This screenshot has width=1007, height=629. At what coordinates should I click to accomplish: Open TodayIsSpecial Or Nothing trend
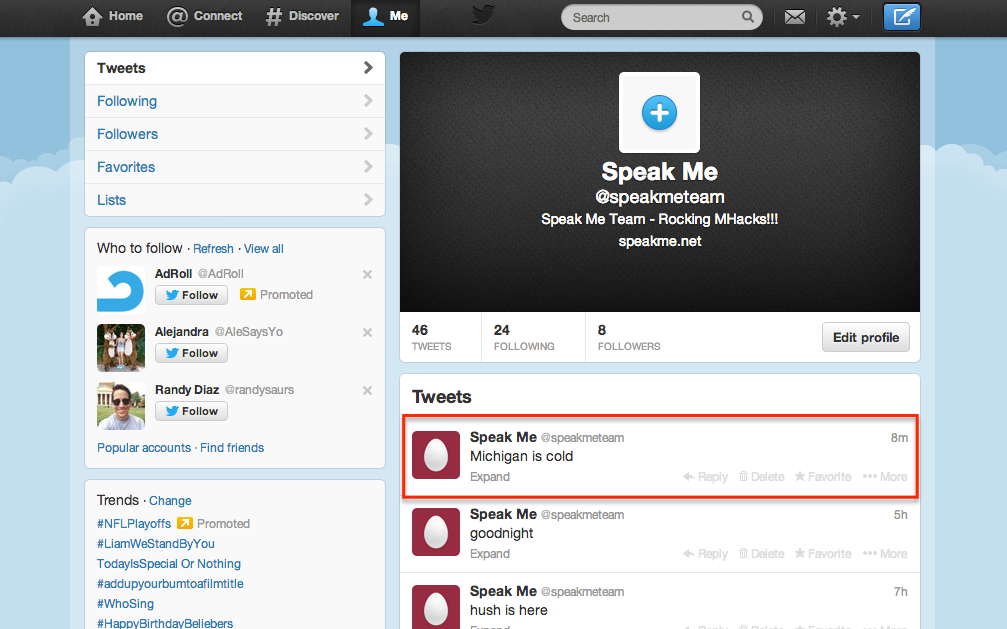[x=169, y=563]
